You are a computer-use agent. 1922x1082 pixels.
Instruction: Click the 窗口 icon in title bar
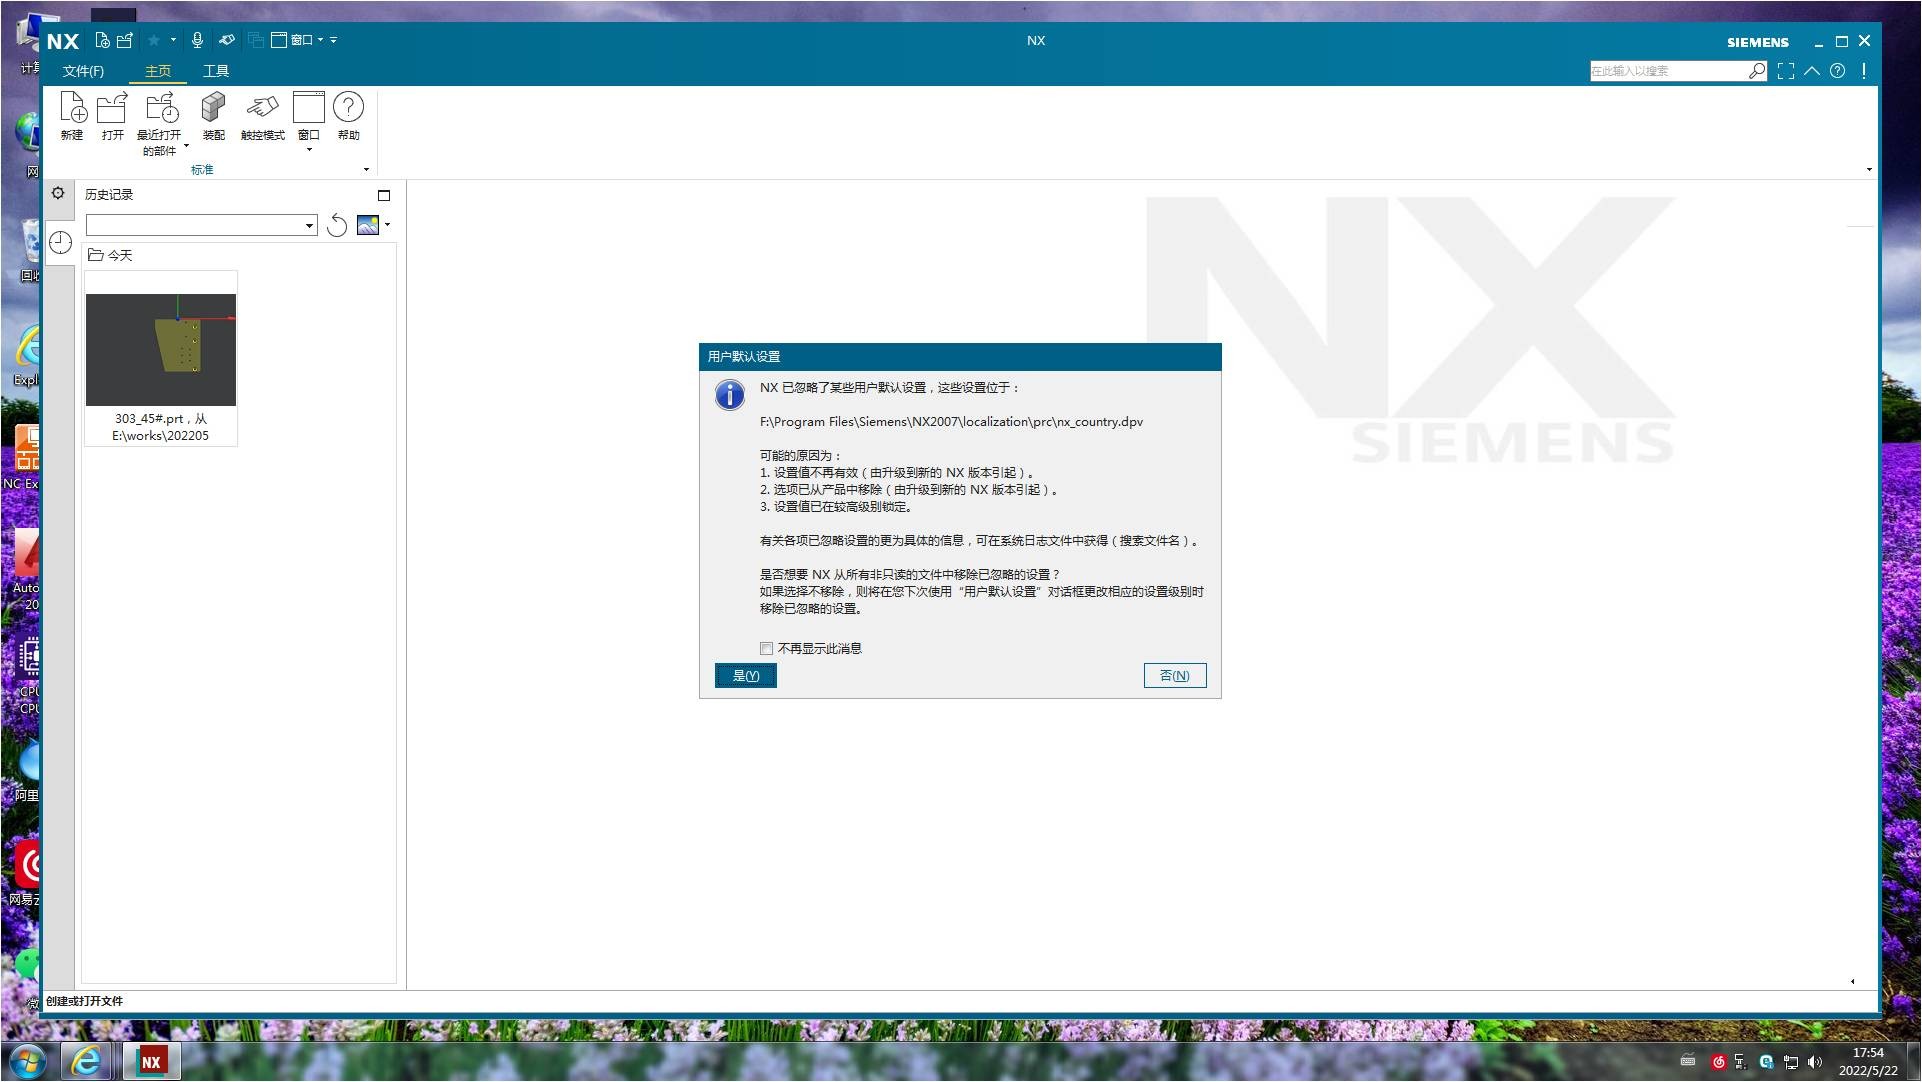click(x=279, y=40)
